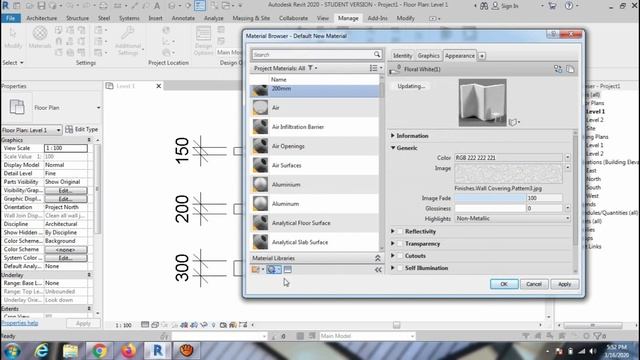This screenshot has width=640, height=360.
Task: Click the Save icon in Quick Access Toolbar
Action: coord(41,6)
